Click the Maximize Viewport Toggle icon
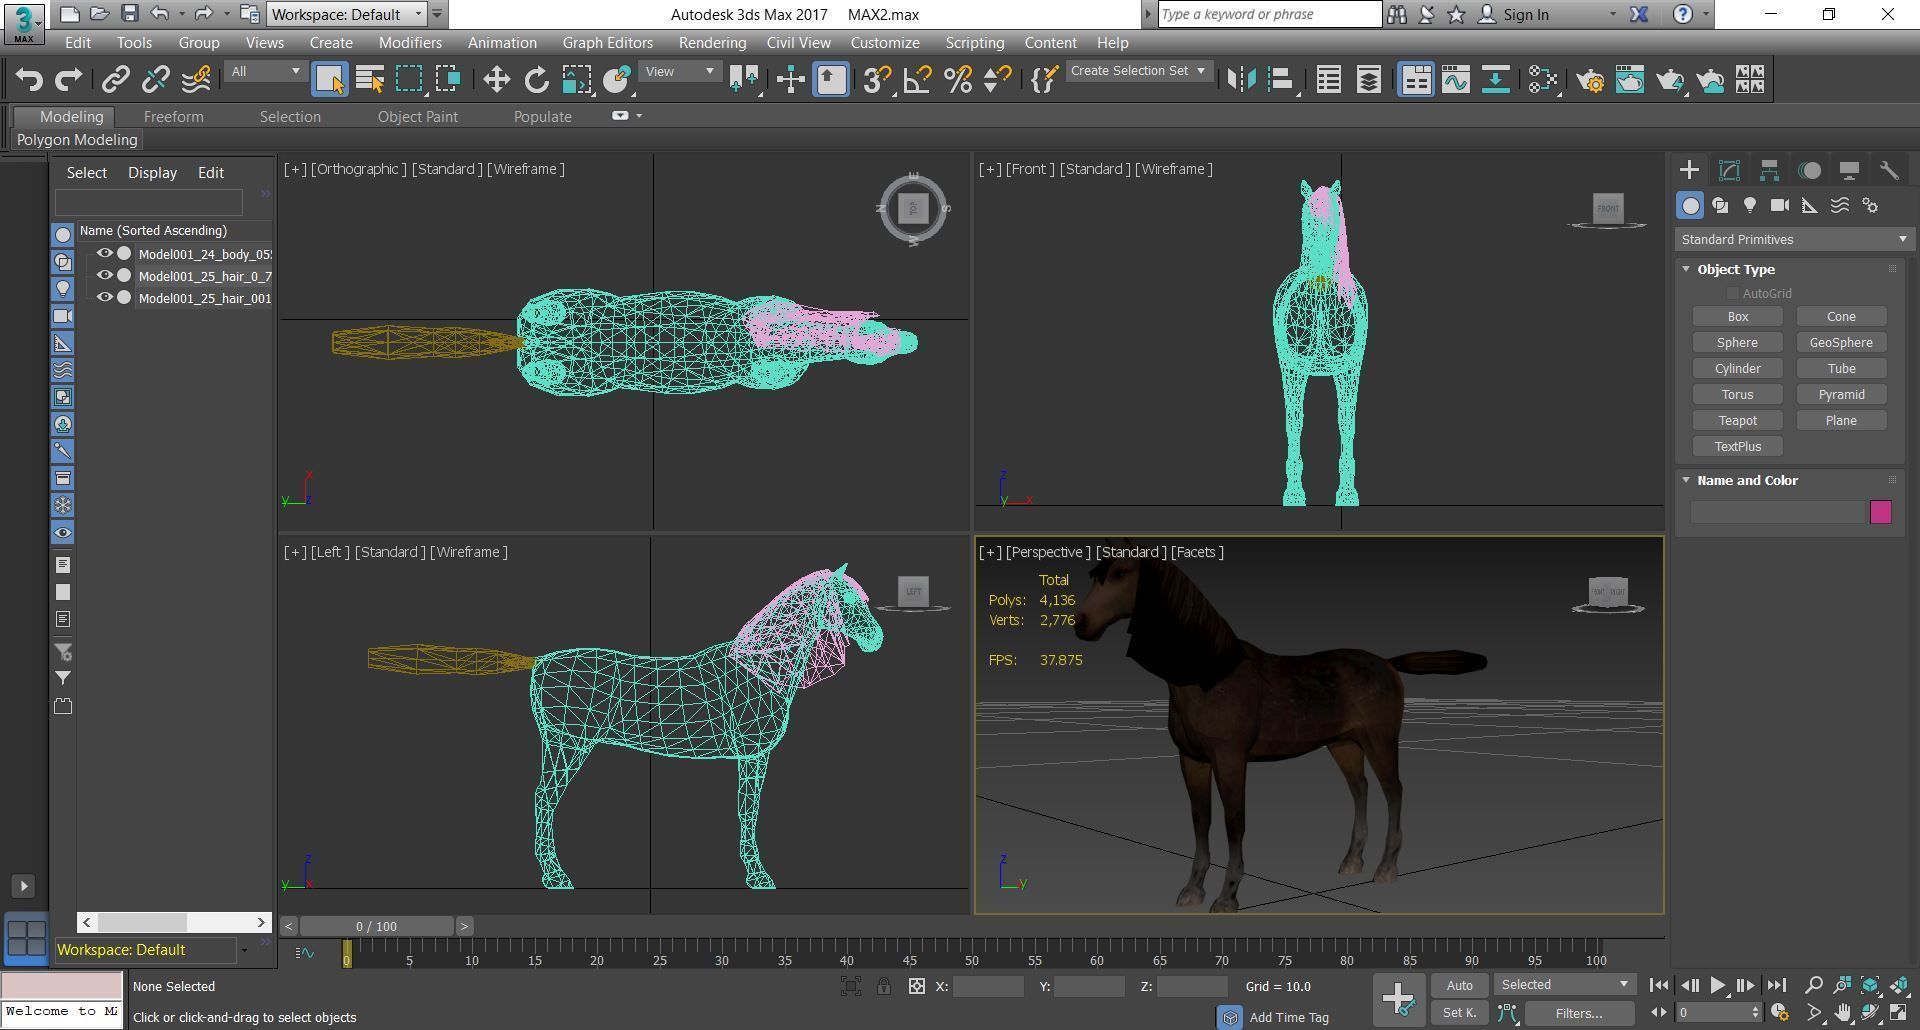 (x=1898, y=1013)
